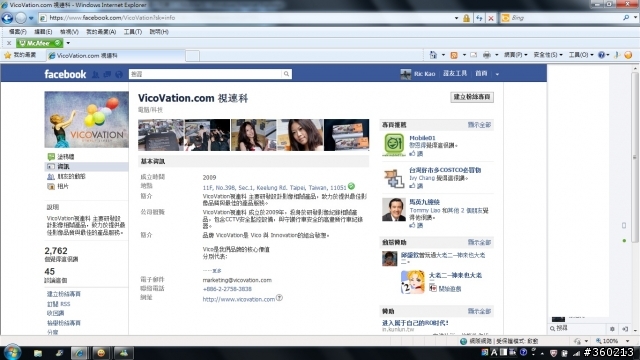Click the security padlock icon

pyautogui.click(x=466, y=18)
